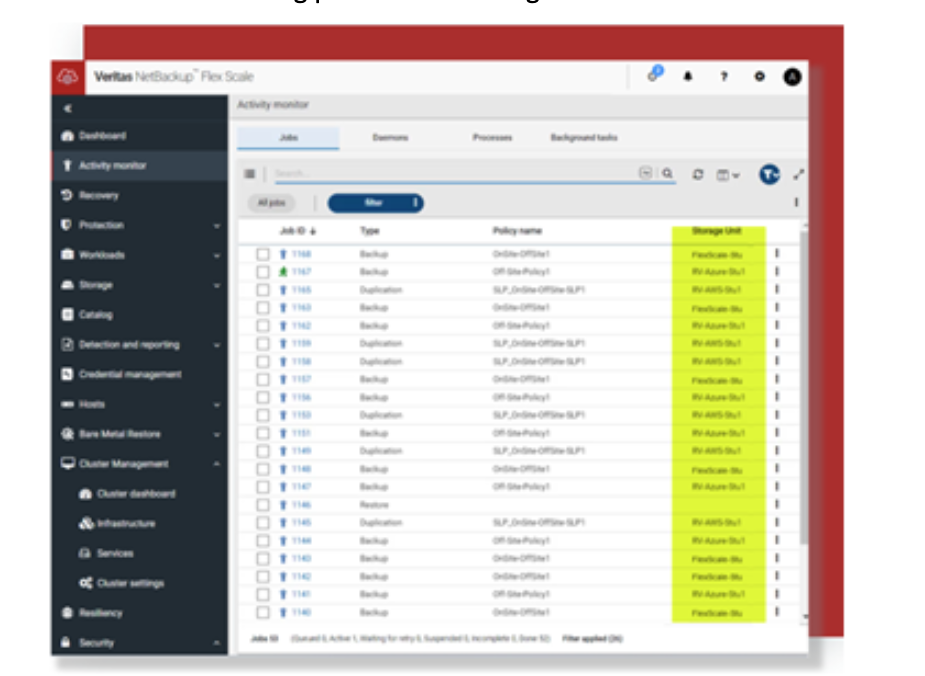Image resolution: width=925 pixels, height=676 pixels.
Task: Select checkbox for Restore job 1146
Action: 263,505
